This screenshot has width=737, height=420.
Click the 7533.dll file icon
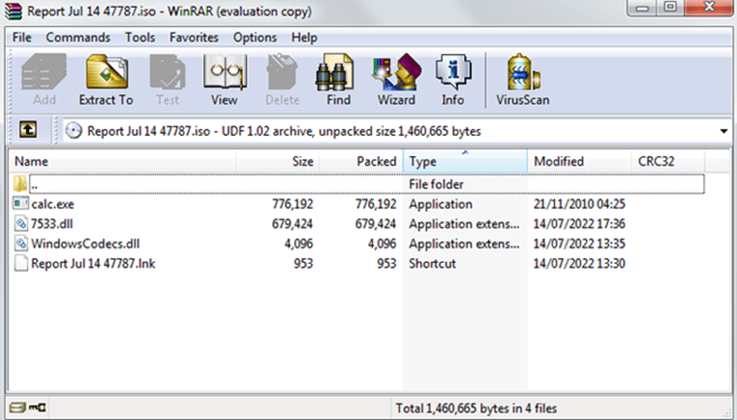(x=21, y=223)
